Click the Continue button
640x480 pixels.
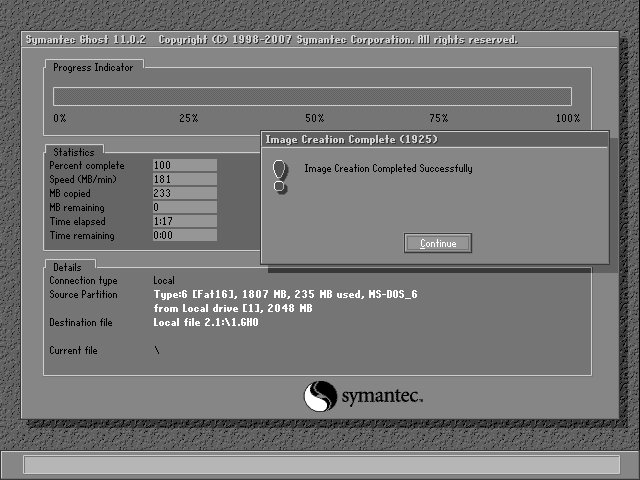pos(438,243)
